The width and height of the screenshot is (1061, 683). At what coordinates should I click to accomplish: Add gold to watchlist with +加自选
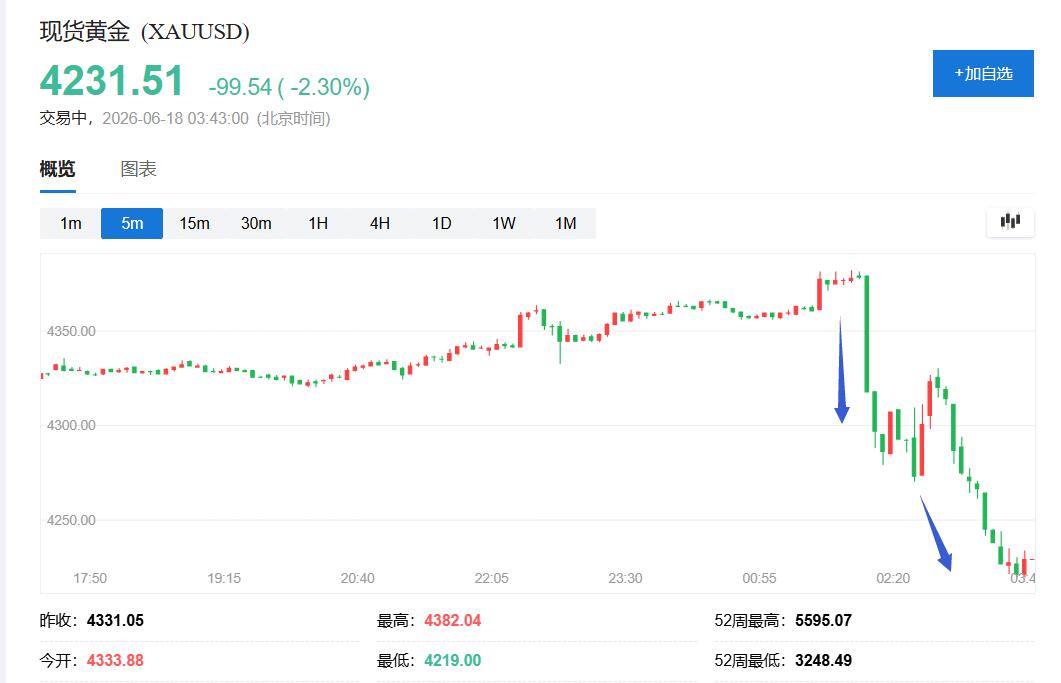point(983,73)
